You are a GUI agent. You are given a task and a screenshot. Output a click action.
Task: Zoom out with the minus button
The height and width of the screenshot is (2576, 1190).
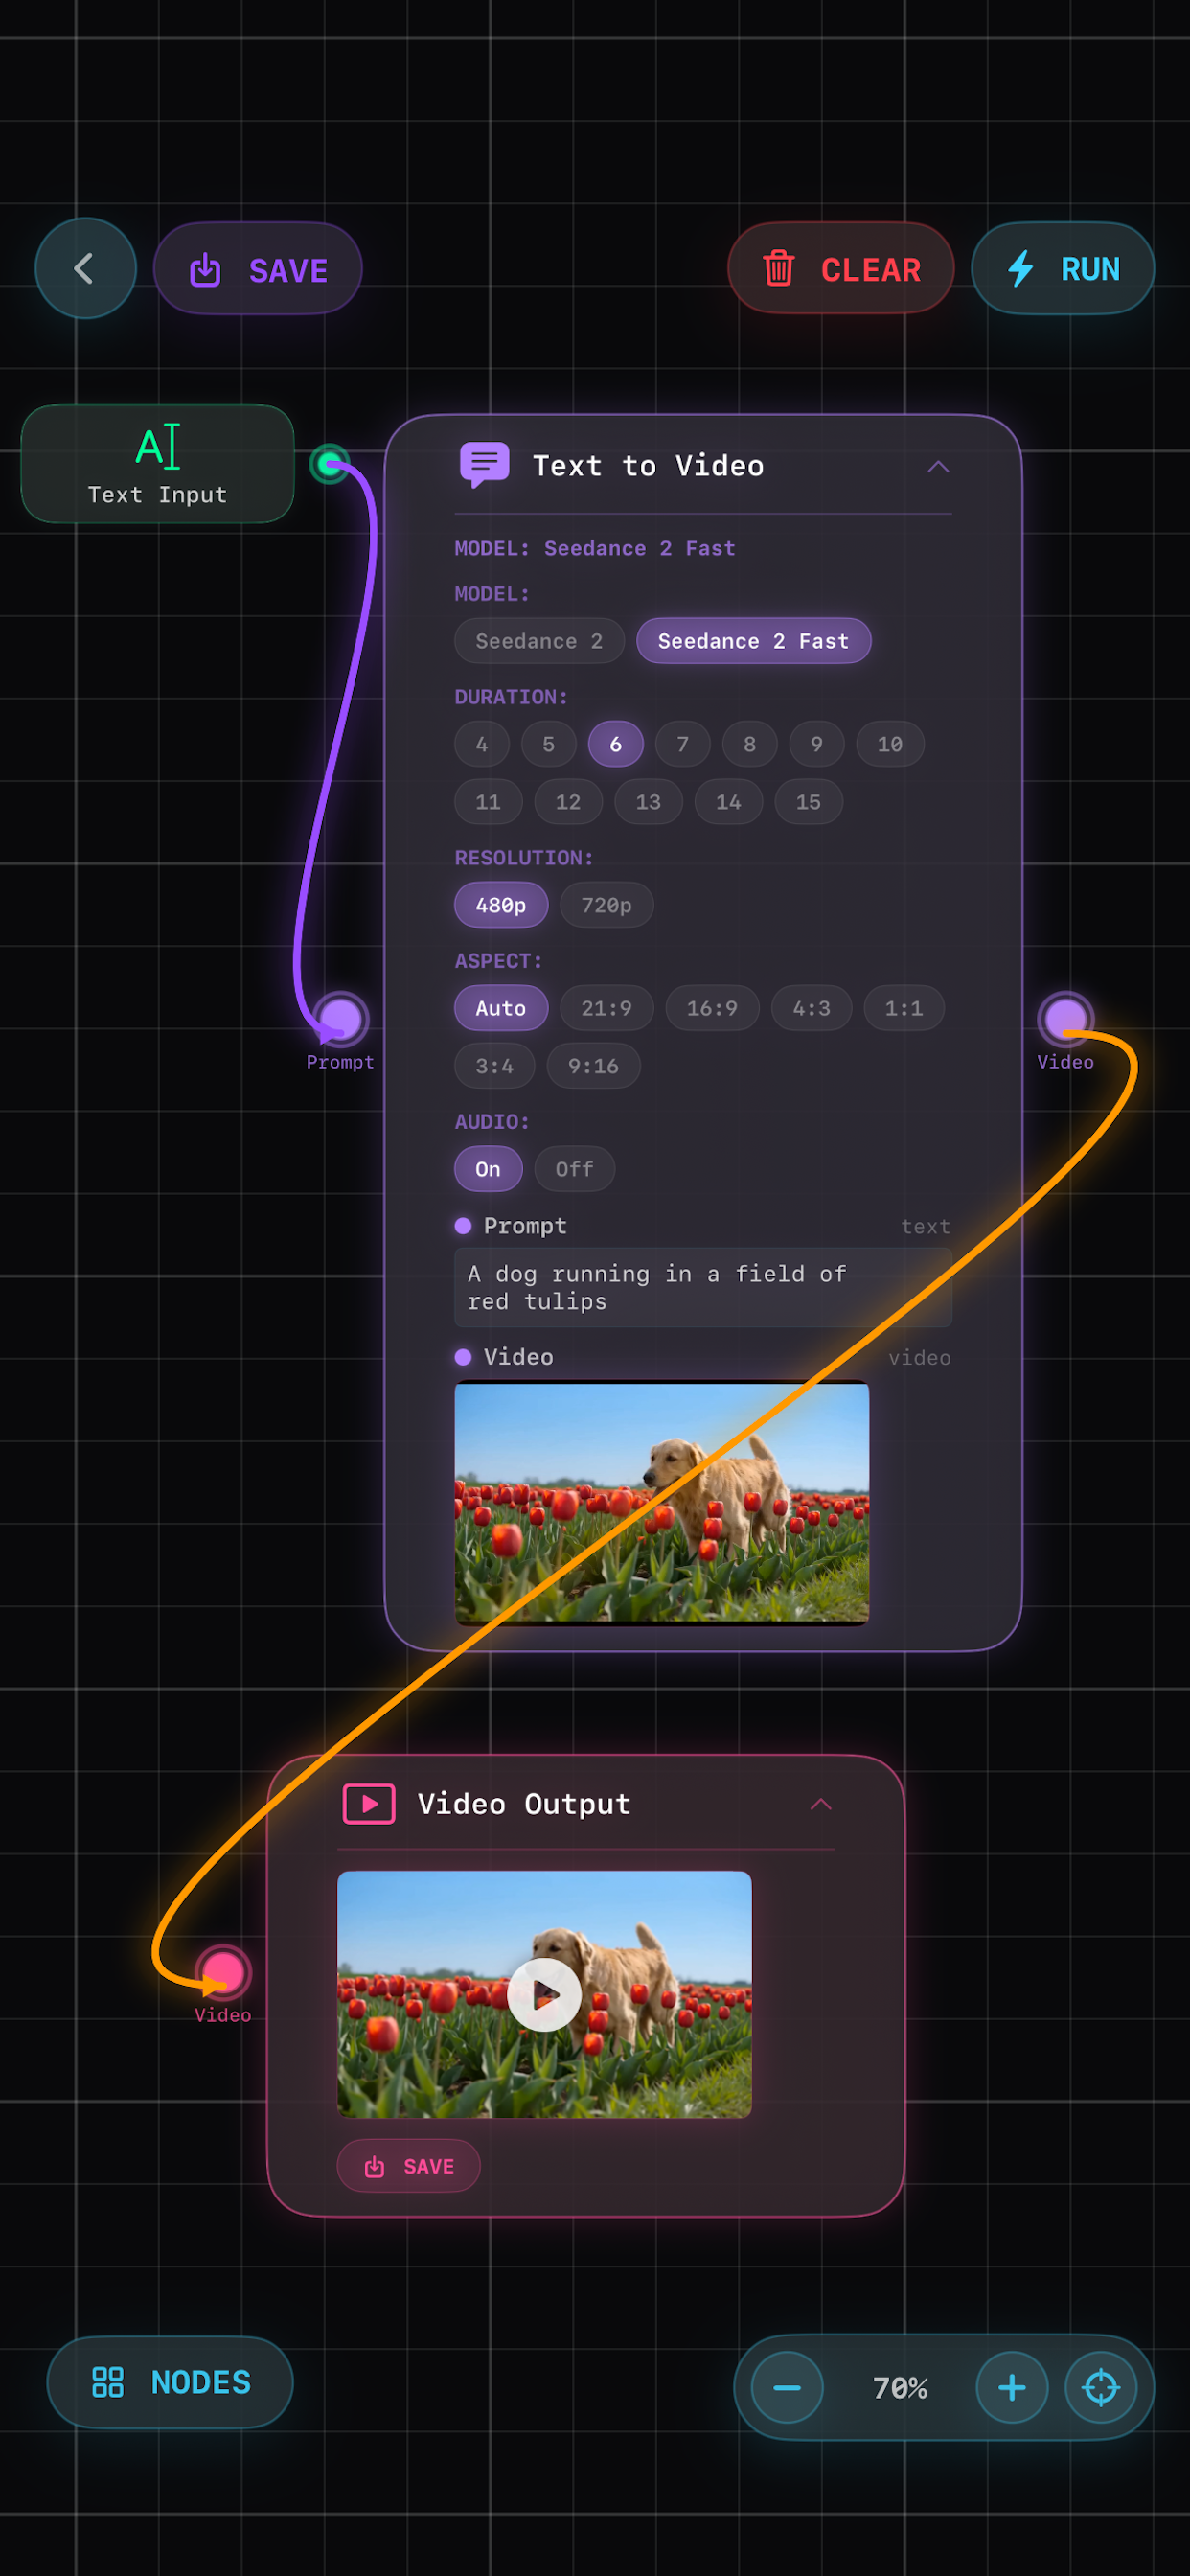point(787,2388)
